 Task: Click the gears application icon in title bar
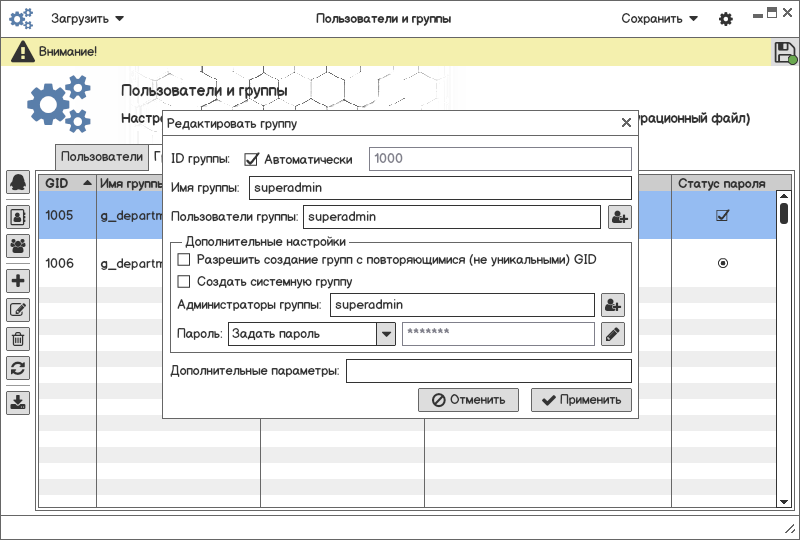point(21,19)
